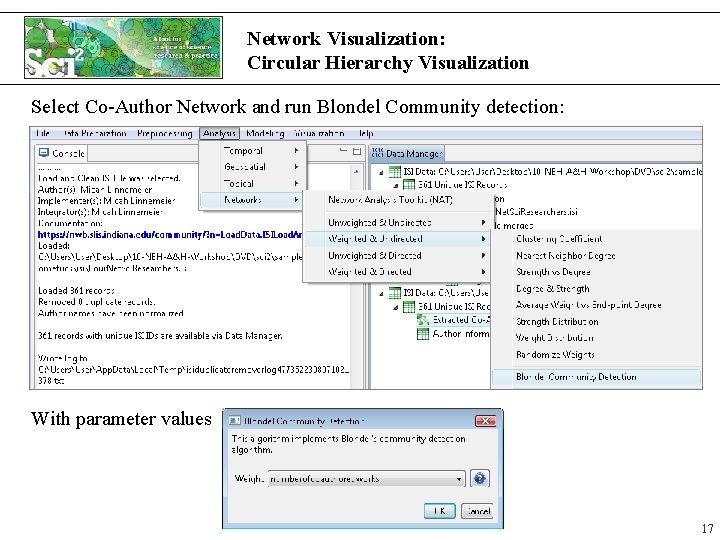This screenshot has width=720, height=540.
Task: Choose Clustering Coefficient
Action: [559, 239]
